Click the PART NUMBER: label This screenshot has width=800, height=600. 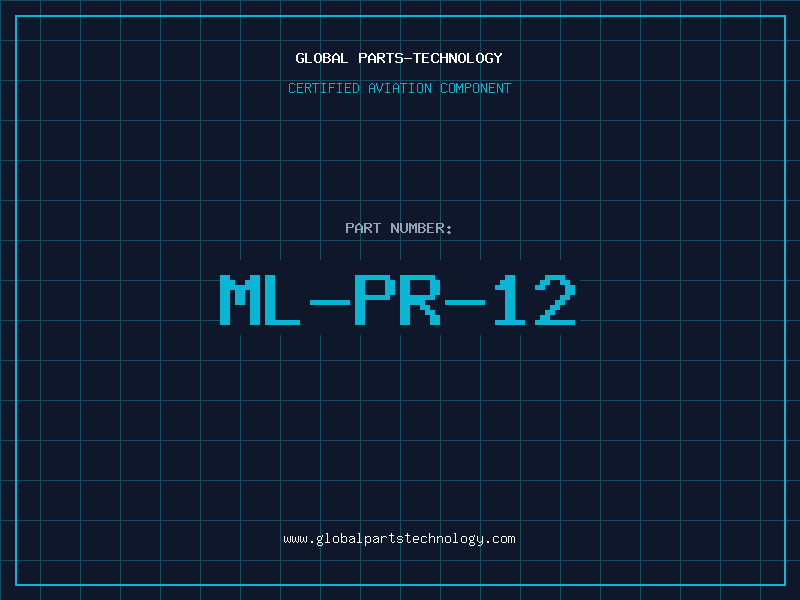coord(398,228)
